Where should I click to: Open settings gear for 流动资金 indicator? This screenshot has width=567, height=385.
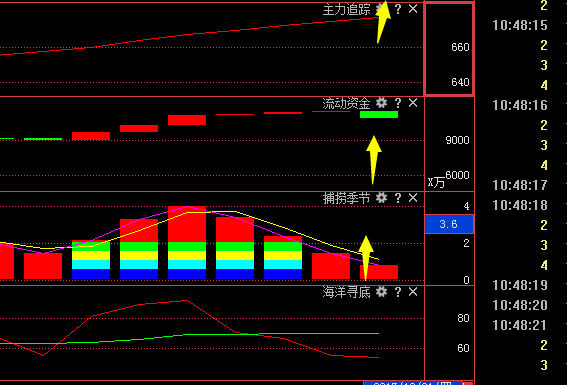tap(381, 103)
